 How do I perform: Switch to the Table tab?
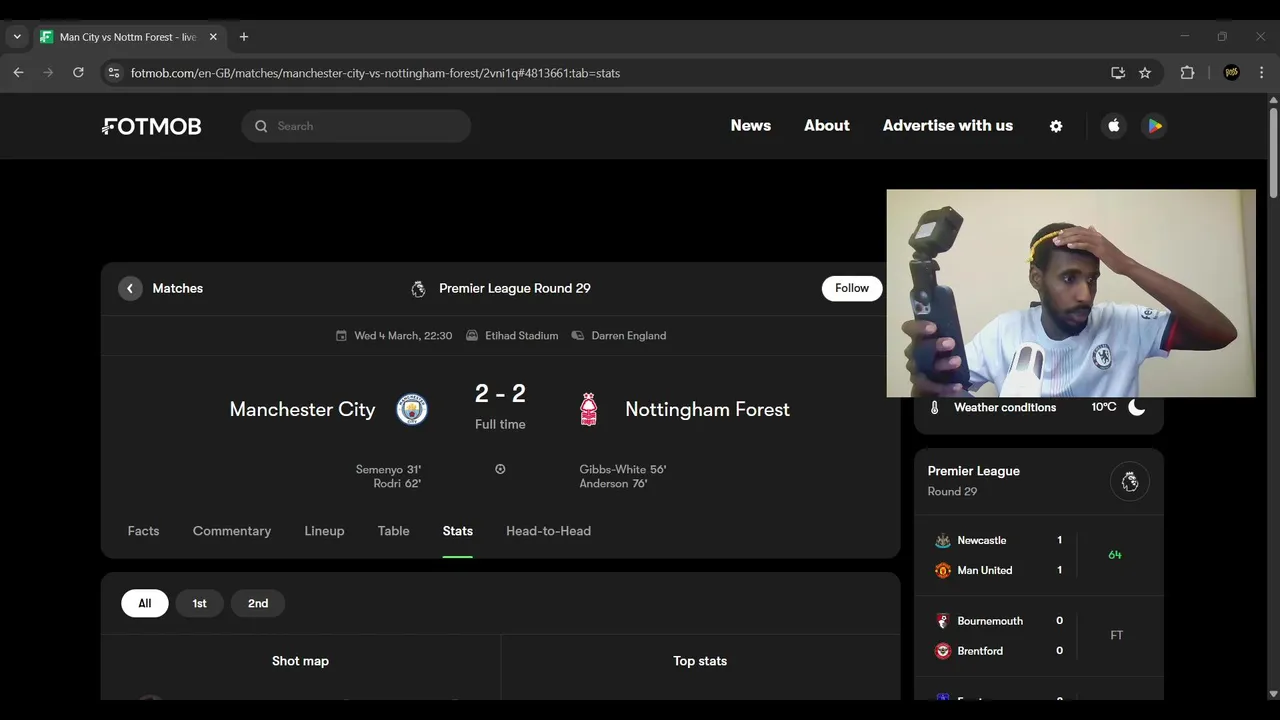pos(394,531)
